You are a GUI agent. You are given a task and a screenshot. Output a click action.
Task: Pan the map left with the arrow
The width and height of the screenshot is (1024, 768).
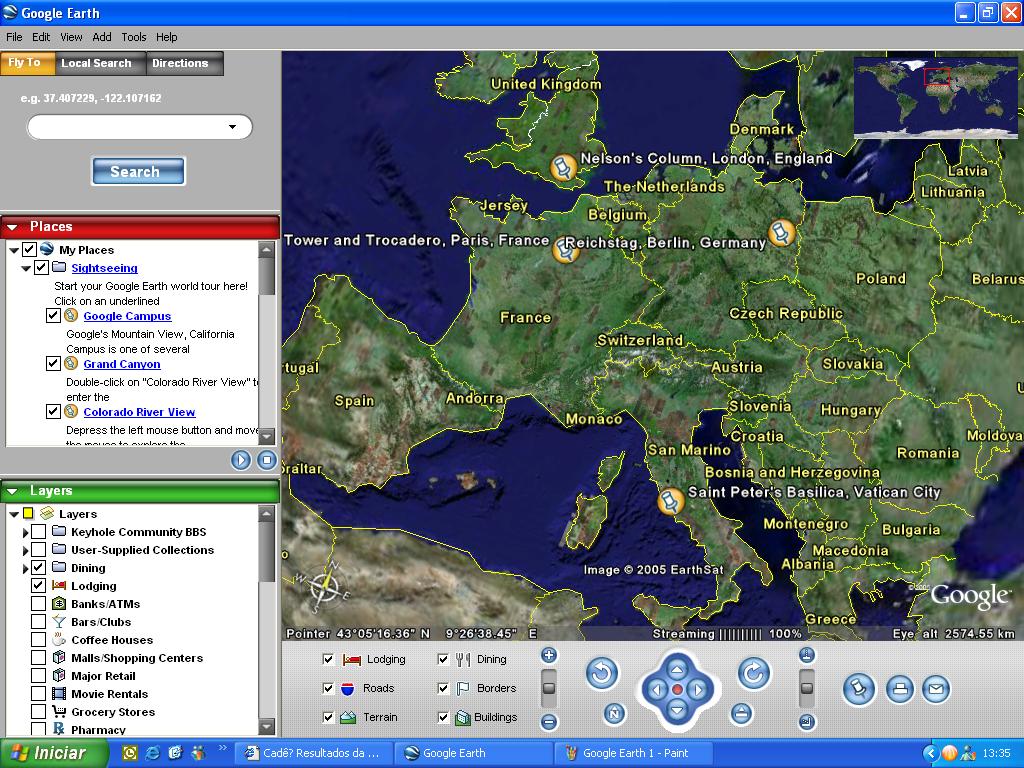(x=657, y=690)
